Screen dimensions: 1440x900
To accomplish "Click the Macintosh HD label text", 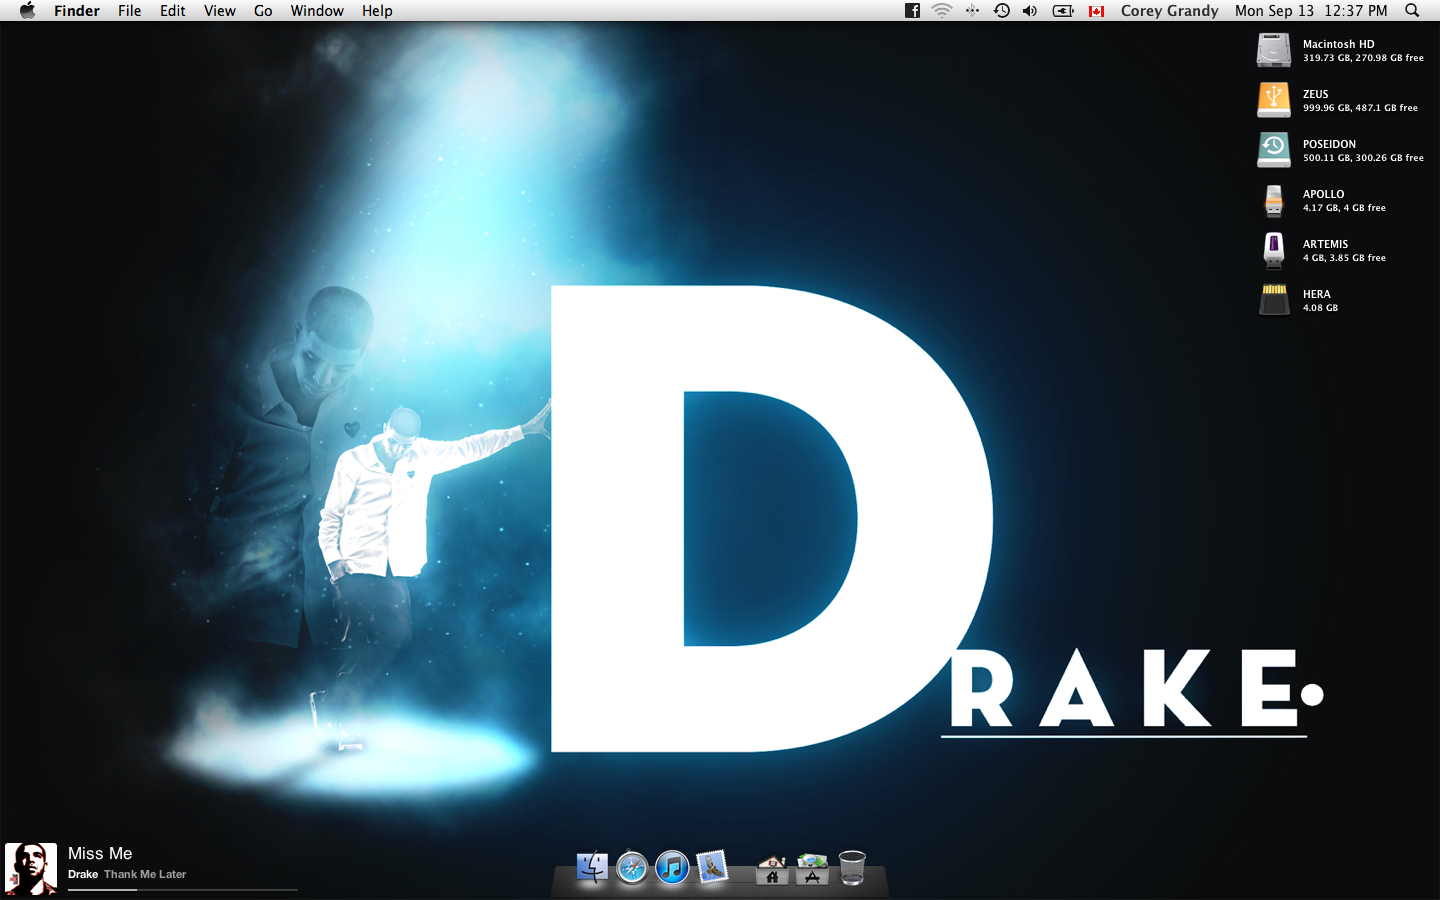I will [x=1338, y=44].
